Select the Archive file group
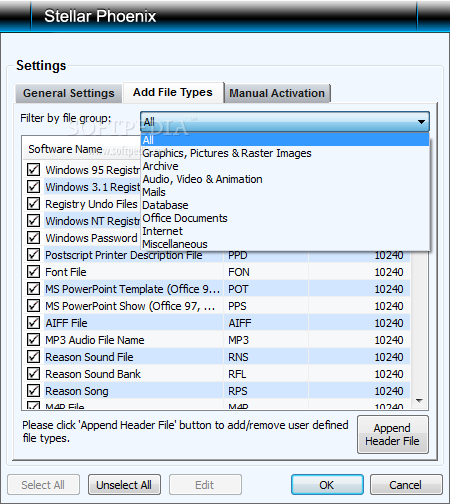Screen dimensions: 450x504 285,166
